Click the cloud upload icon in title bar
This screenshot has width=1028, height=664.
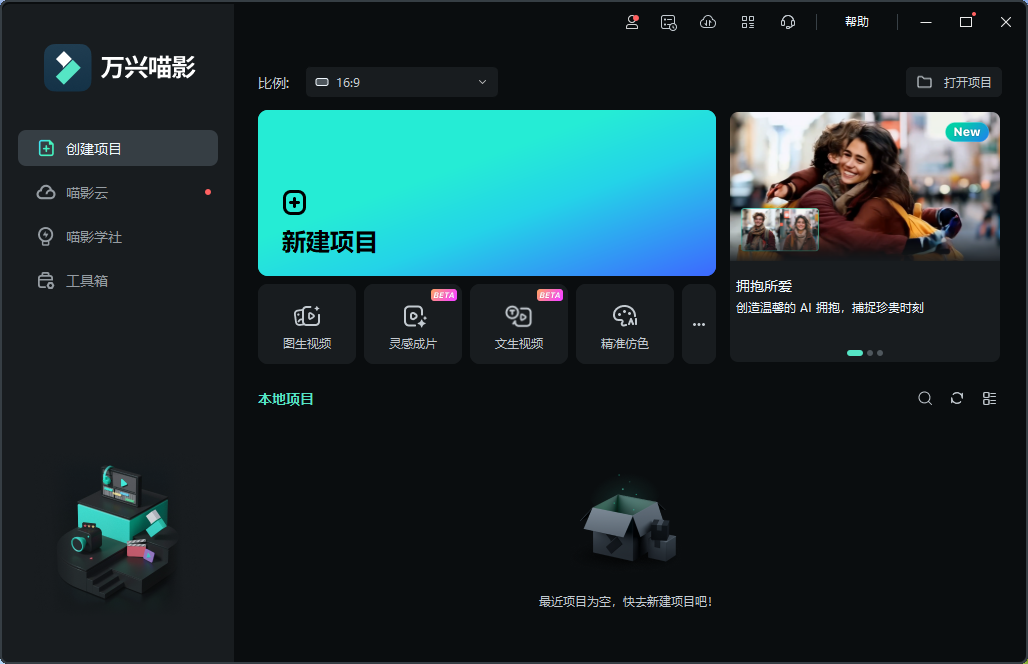pos(708,21)
